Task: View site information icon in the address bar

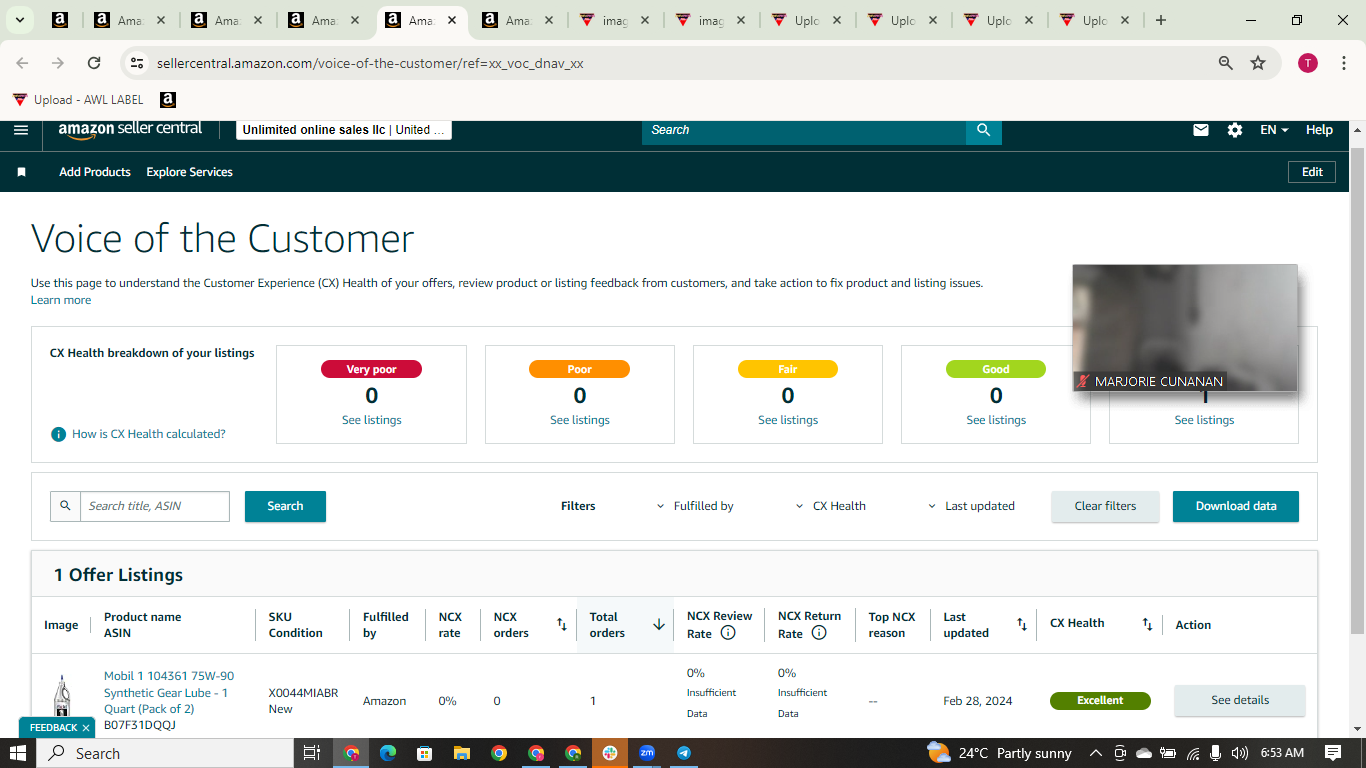Action: point(138,63)
